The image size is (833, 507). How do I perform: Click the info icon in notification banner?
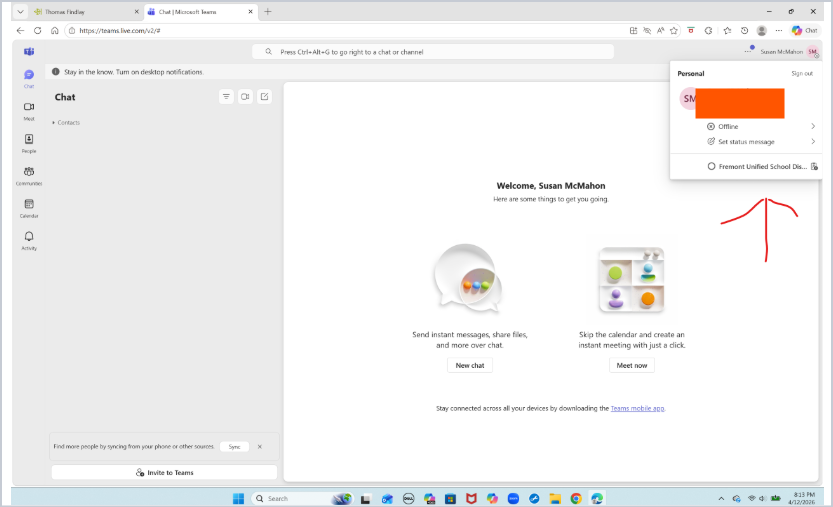point(56,72)
